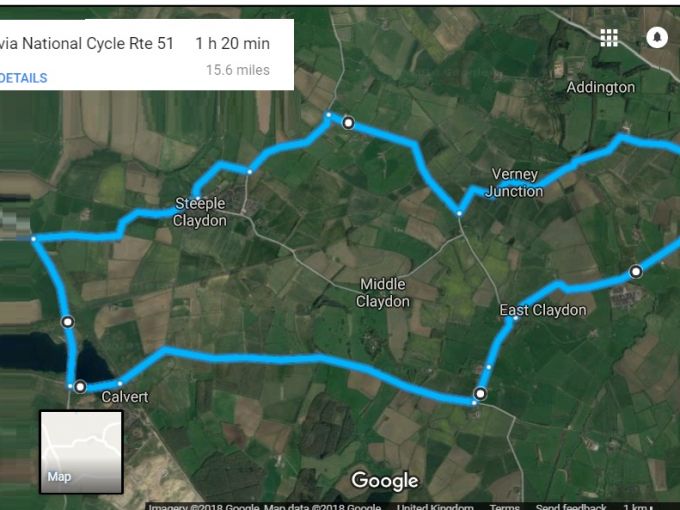This screenshot has width=680, height=510.
Task: Open the Terms link
Action: click(x=504, y=506)
